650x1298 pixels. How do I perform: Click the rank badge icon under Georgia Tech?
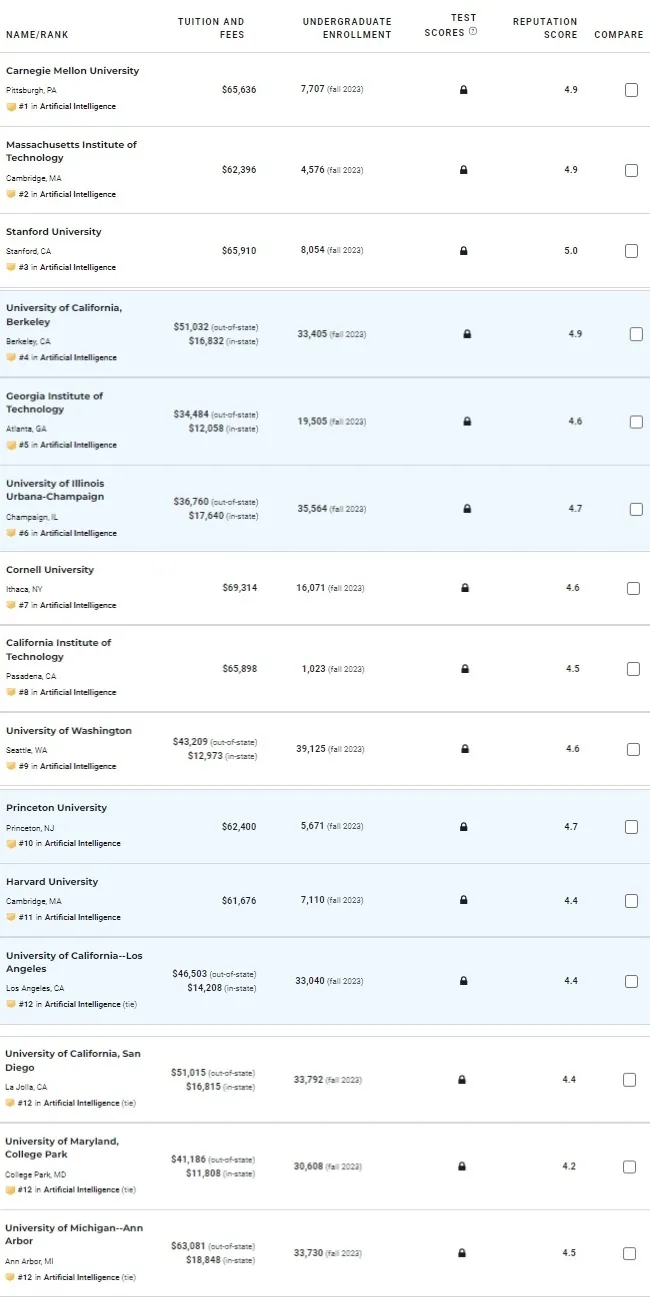point(11,445)
